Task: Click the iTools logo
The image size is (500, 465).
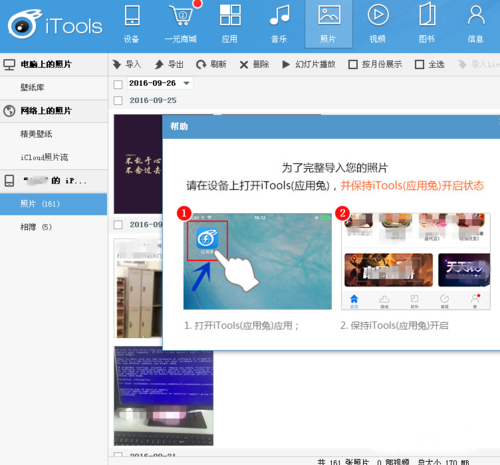Action: (55, 24)
